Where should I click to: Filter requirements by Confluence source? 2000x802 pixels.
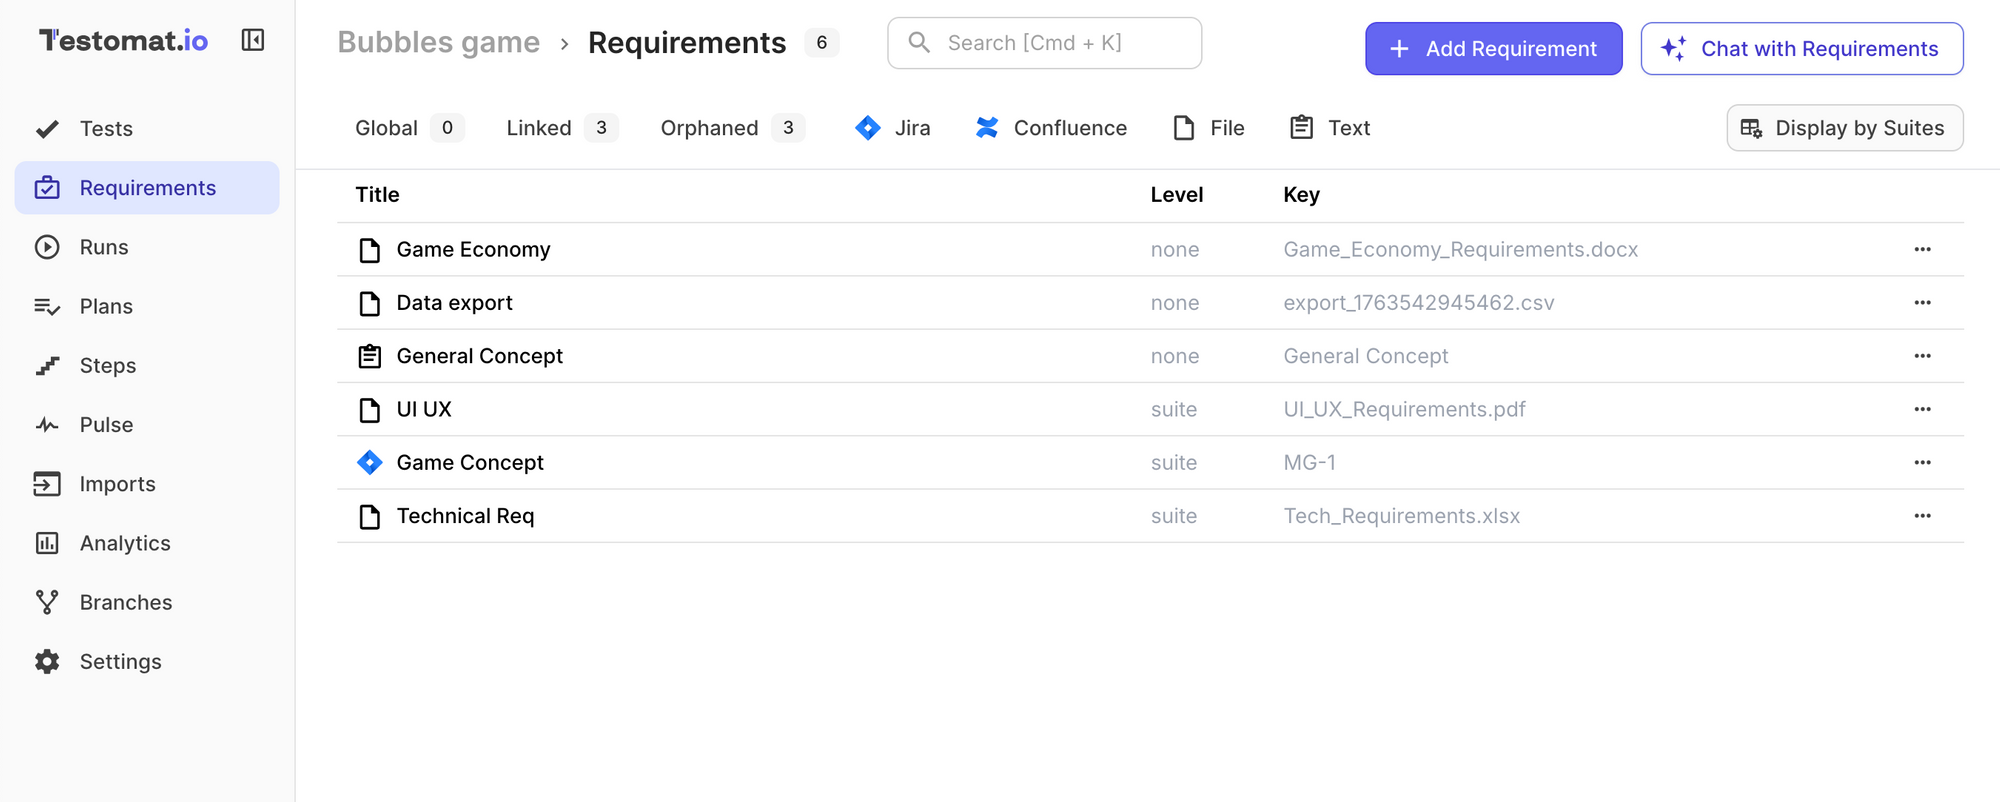pyautogui.click(x=1051, y=128)
